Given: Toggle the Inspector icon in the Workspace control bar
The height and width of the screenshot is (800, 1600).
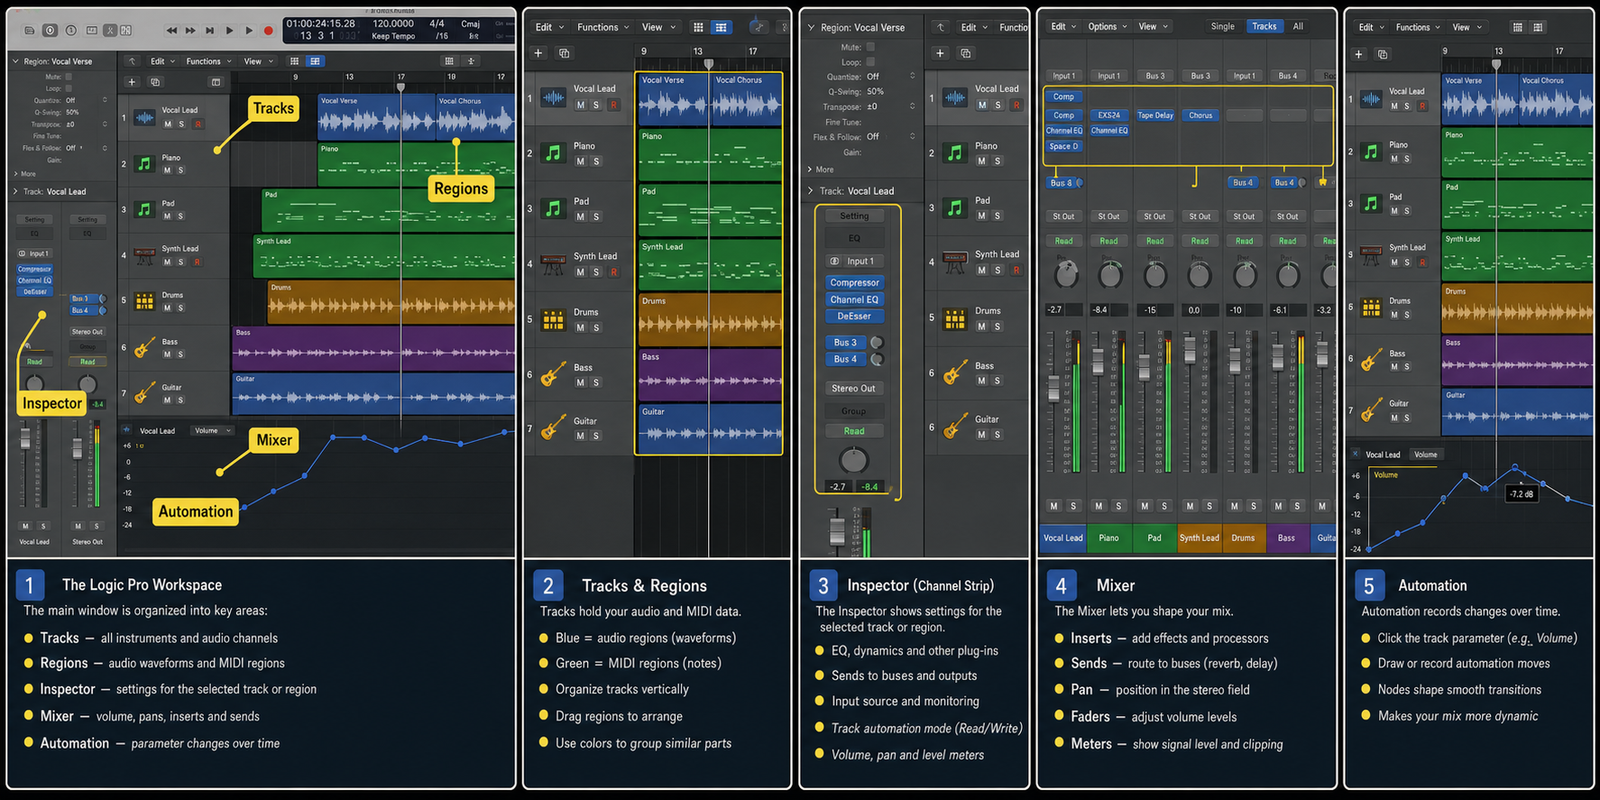Looking at the screenshot, I should coord(50,31).
